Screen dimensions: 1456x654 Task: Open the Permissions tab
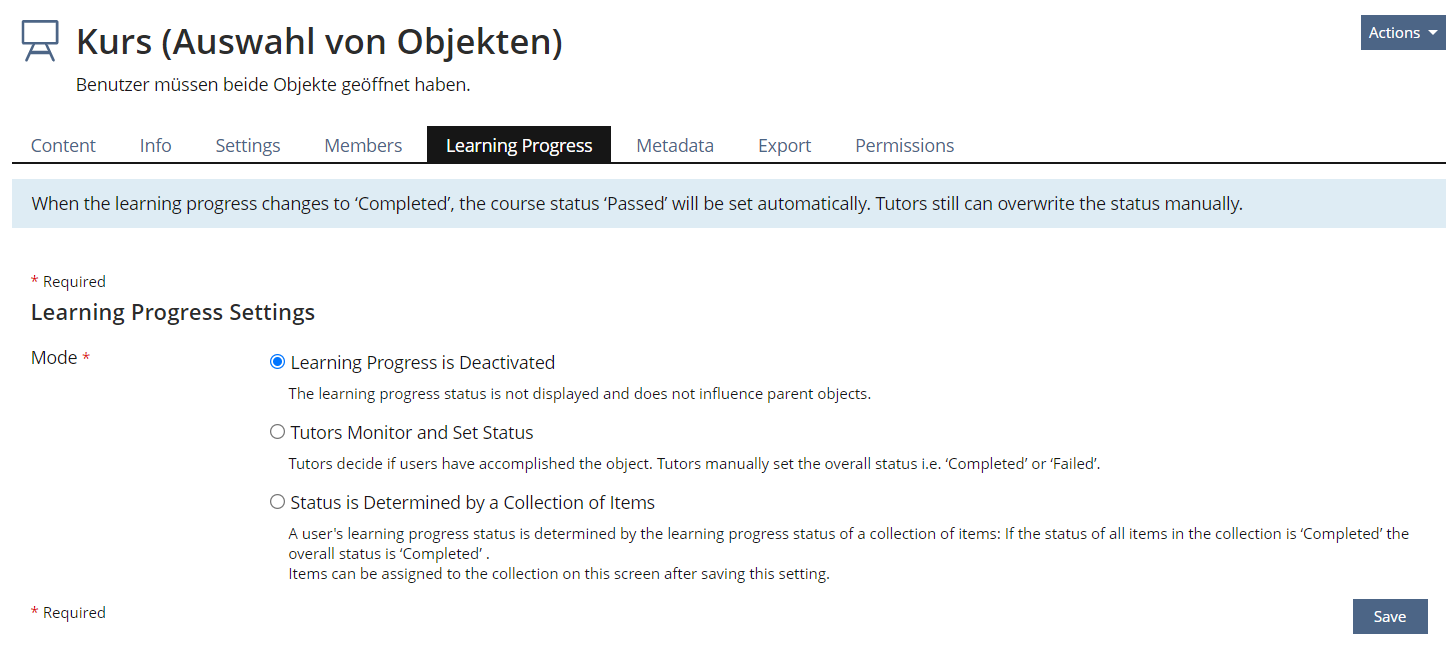[x=904, y=146]
